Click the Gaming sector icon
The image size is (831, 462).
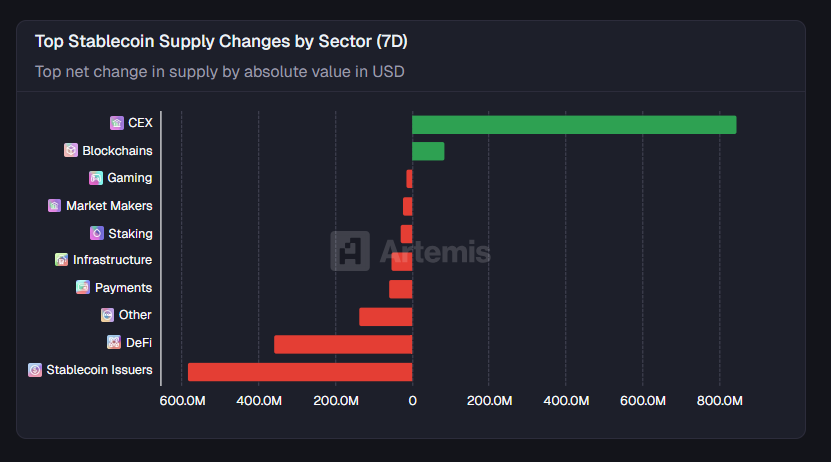click(96, 178)
